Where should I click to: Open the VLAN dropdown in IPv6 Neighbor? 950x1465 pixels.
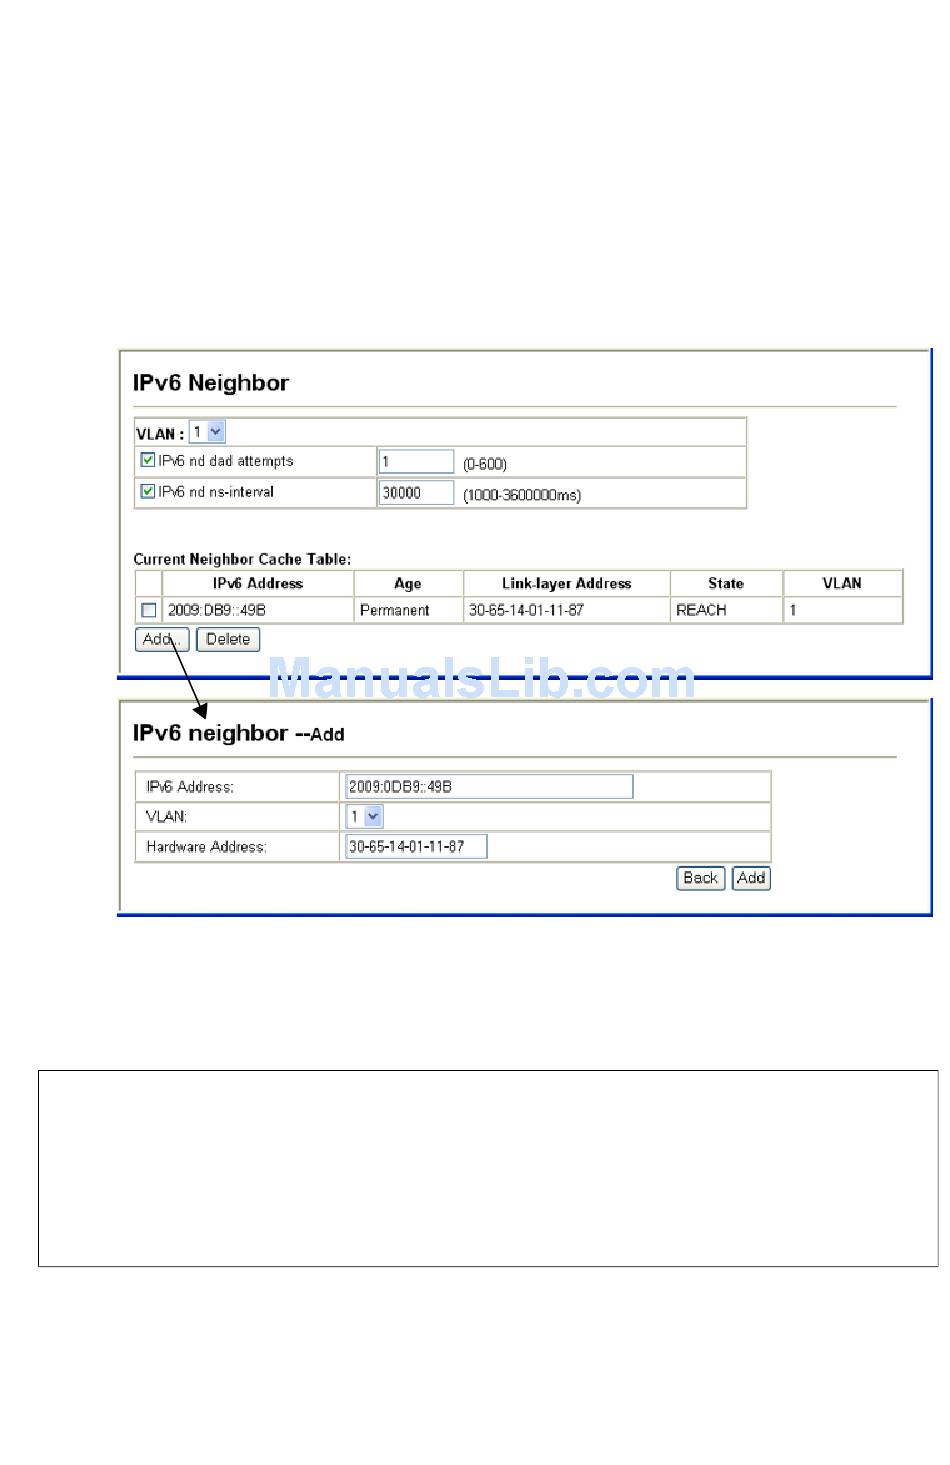click(x=208, y=432)
